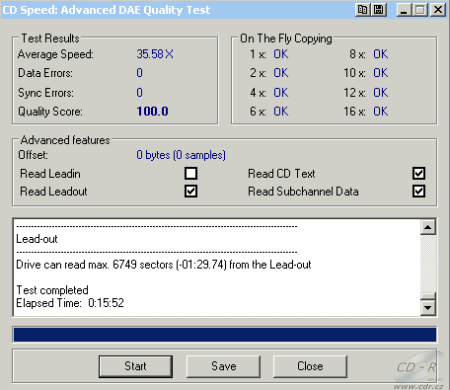Screen dimensions: 450x390
Task: Click the Lead-out line in log
Action: [x=37, y=239]
